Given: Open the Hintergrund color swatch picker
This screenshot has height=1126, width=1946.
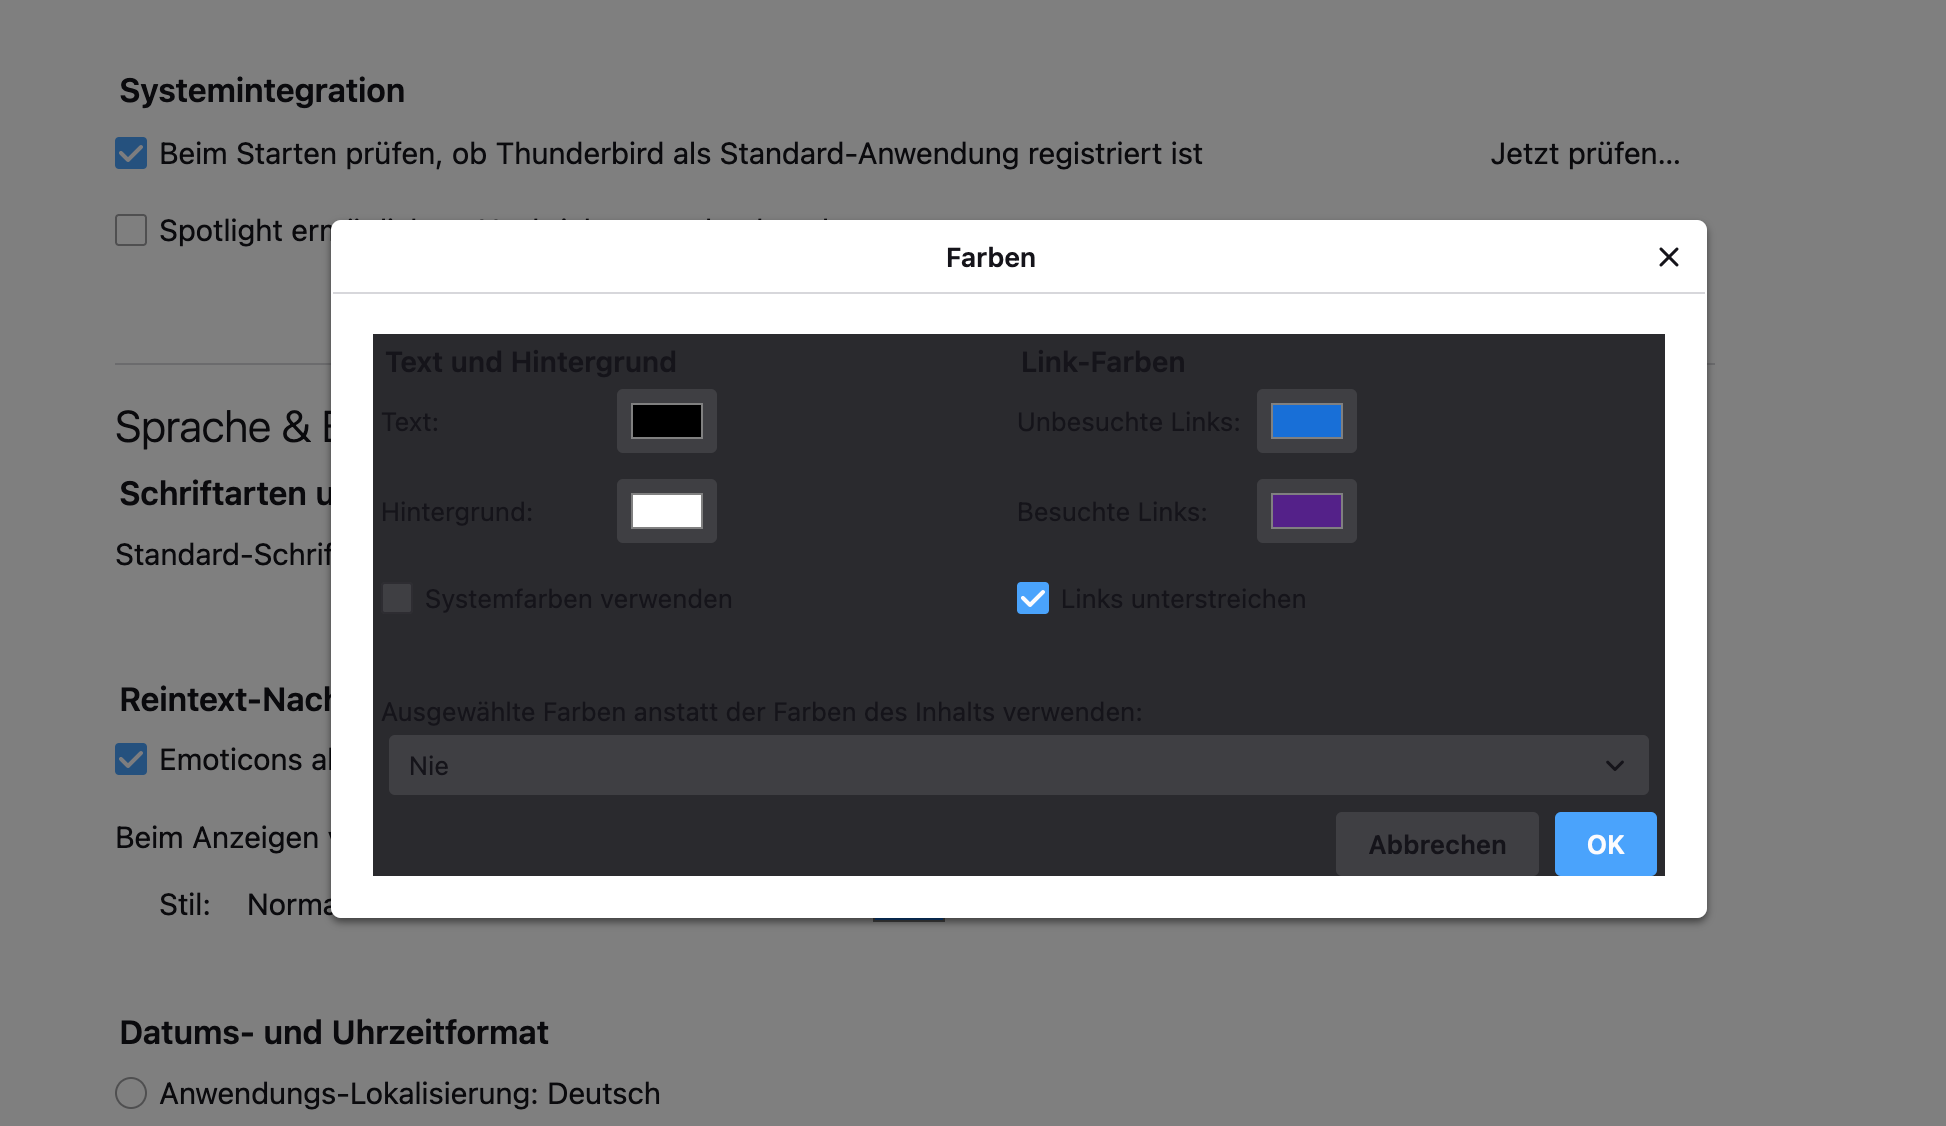Looking at the screenshot, I should click(x=666, y=511).
